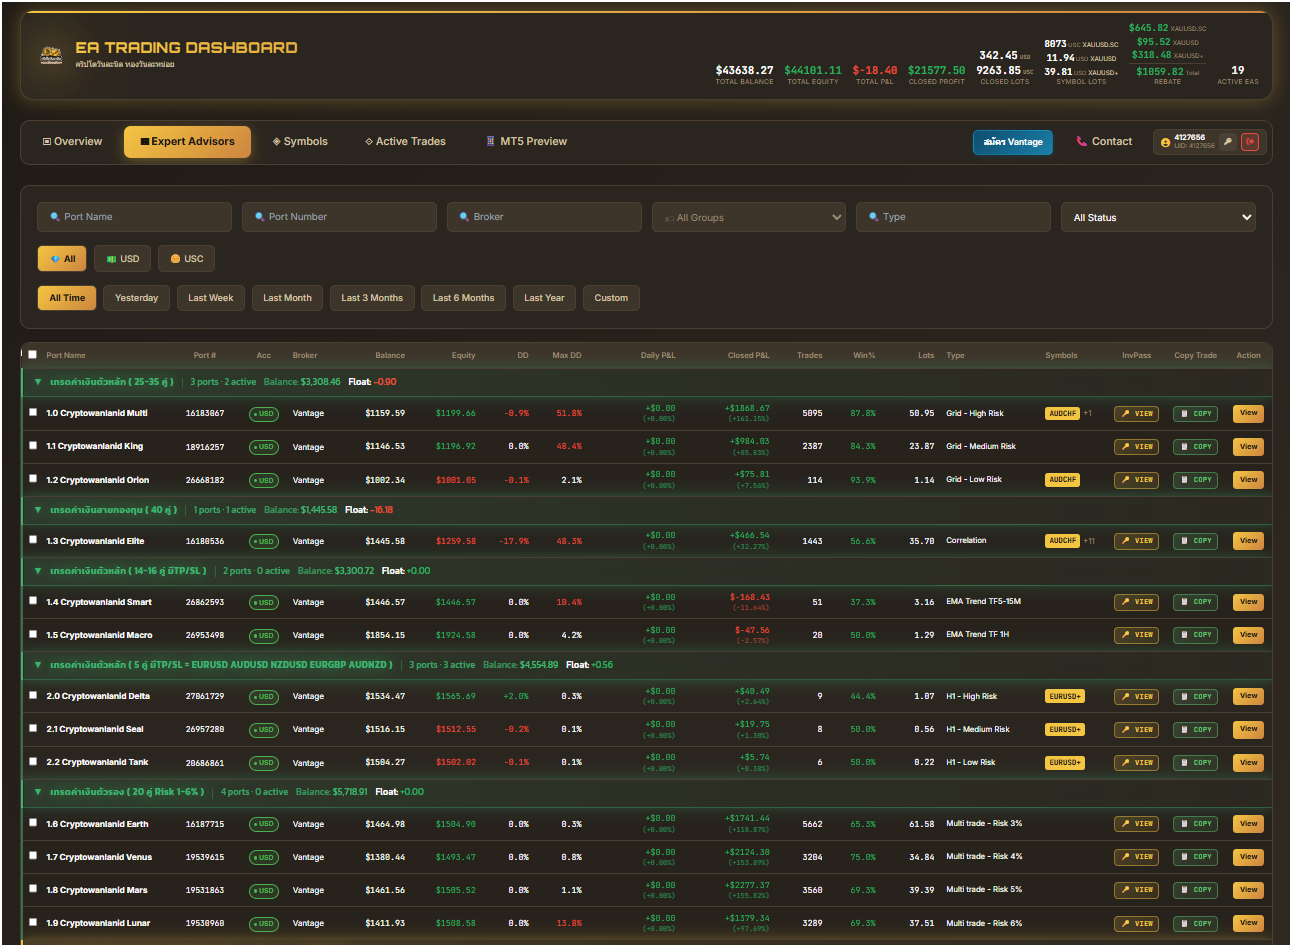1292x947 pixels.
Task: Collapse the 20 pairs Risk 1-6% group
Action: coord(38,792)
